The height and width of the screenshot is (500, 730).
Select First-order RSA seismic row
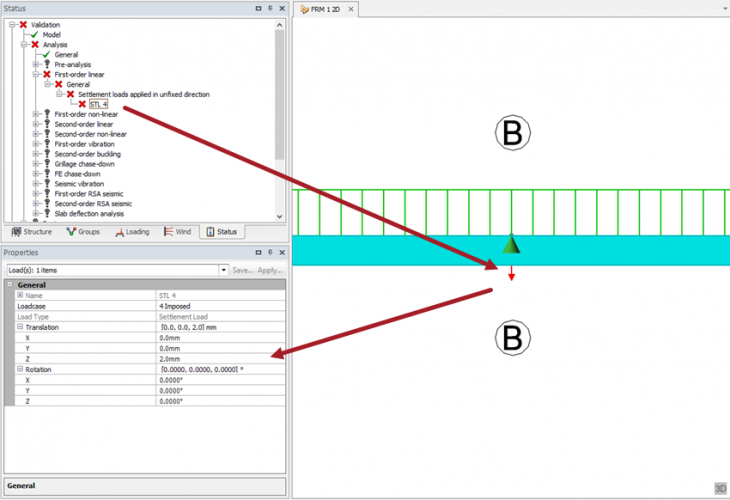tap(88, 194)
